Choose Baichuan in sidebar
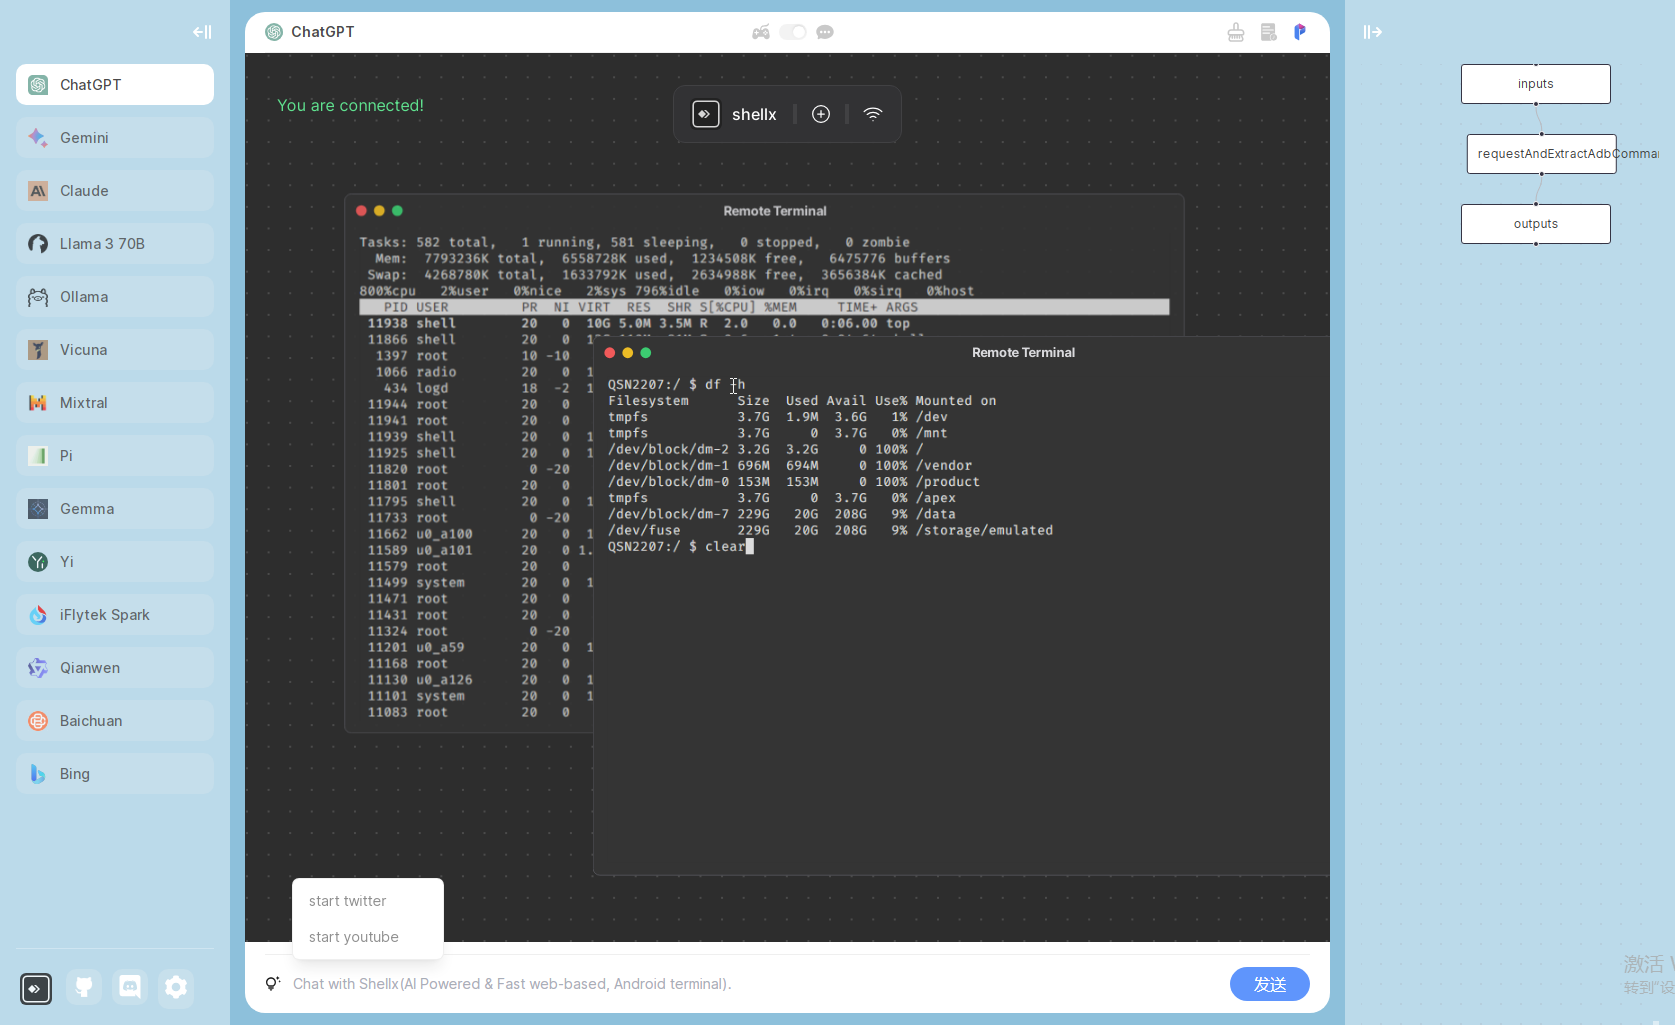This screenshot has width=1675, height=1025. pyautogui.click(x=115, y=721)
